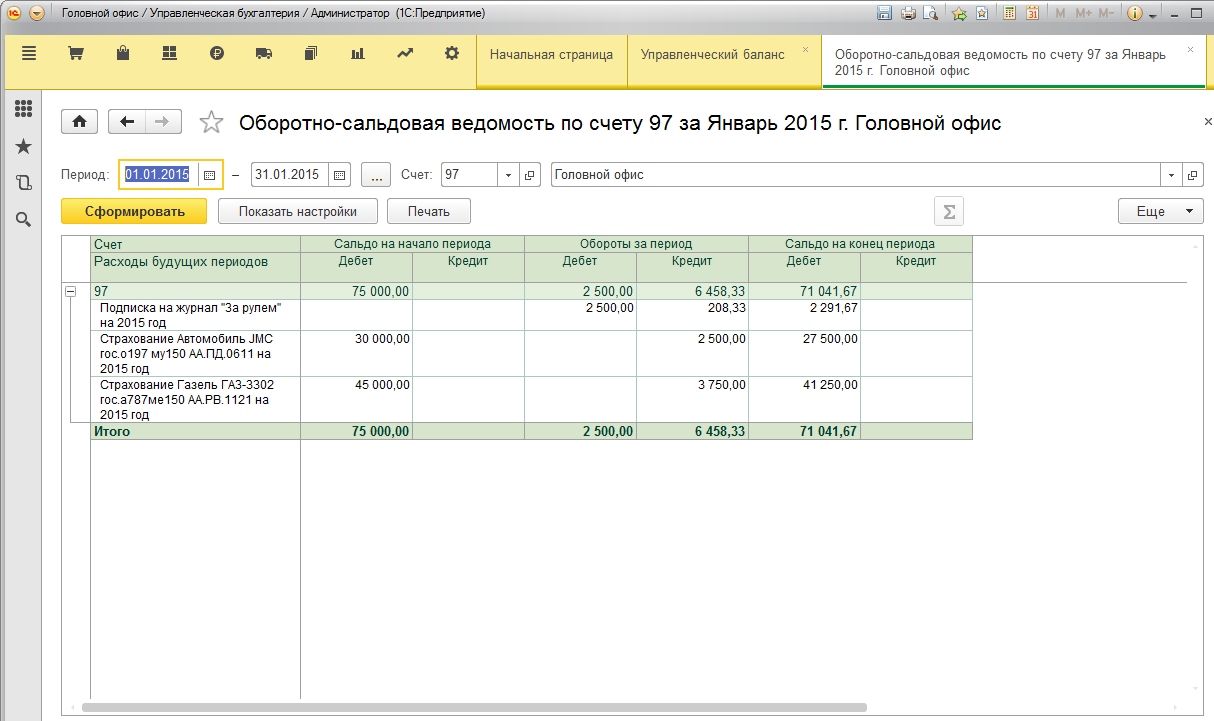Open the organization selection form button
Image resolution: width=1214 pixels, height=721 pixels.
[x=1193, y=174]
